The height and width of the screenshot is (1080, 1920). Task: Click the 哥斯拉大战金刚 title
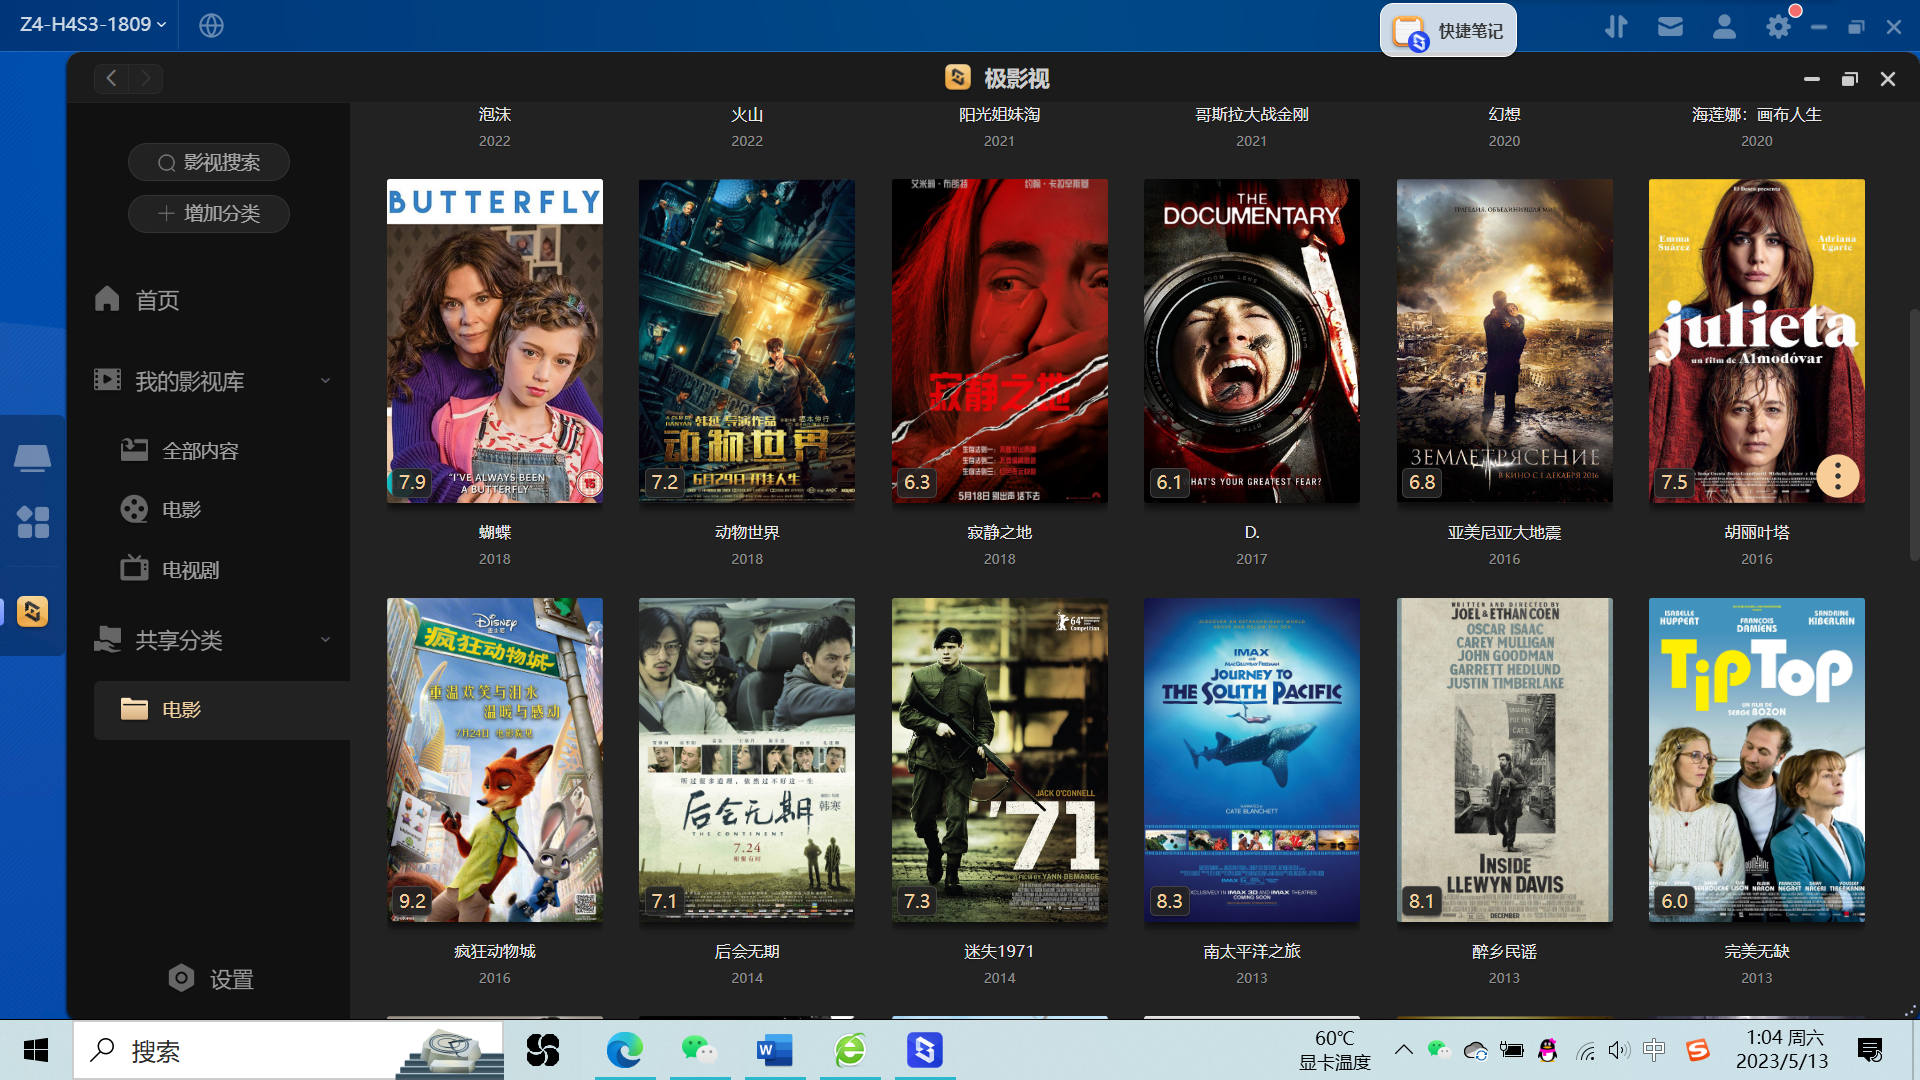tap(1252, 115)
